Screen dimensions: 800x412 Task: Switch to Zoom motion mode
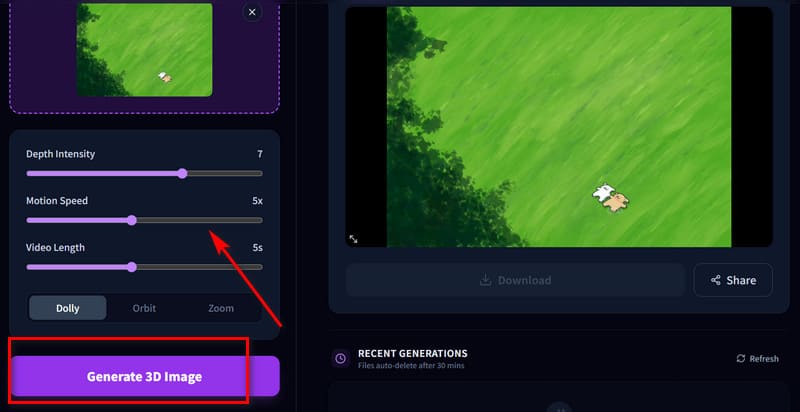click(221, 308)
